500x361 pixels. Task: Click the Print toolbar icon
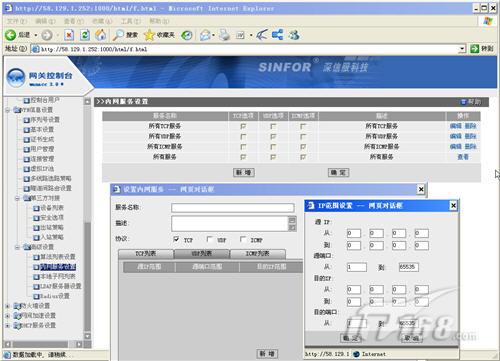coord(225,35)
